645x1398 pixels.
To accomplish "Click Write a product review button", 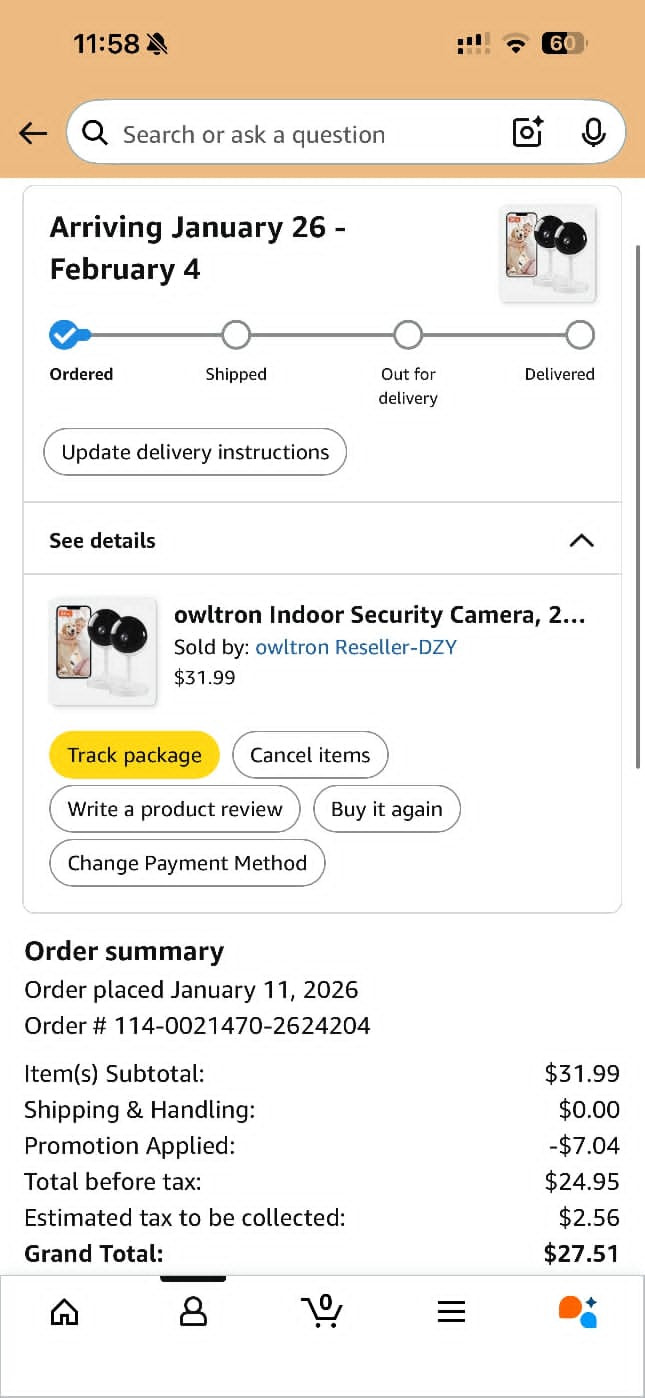I will click(175, 809).
